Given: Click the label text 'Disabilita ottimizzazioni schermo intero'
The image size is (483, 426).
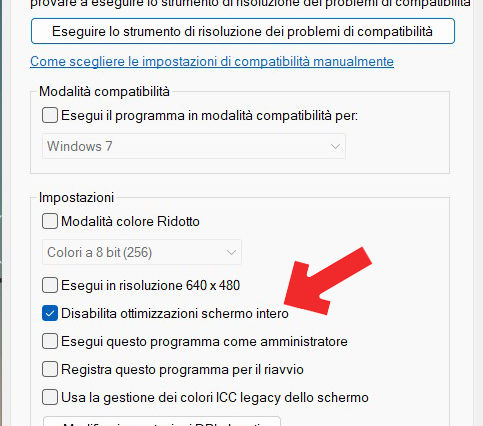Looking at the screenshot, I should click(175, 314).
